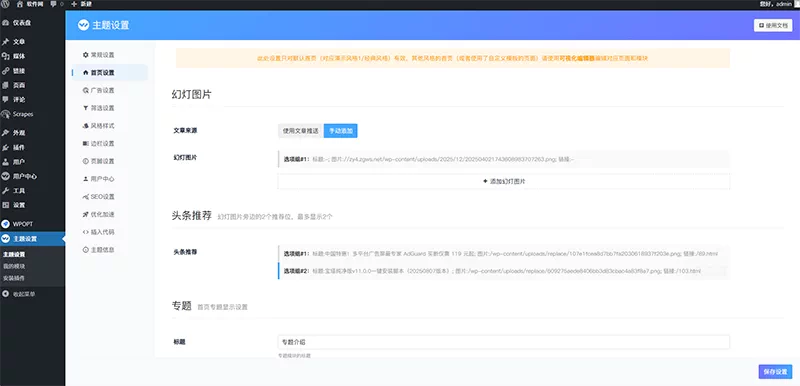Open the comments bubble icon in the admin bar
Screen dimensions: 800x386
tap(55, 4)
